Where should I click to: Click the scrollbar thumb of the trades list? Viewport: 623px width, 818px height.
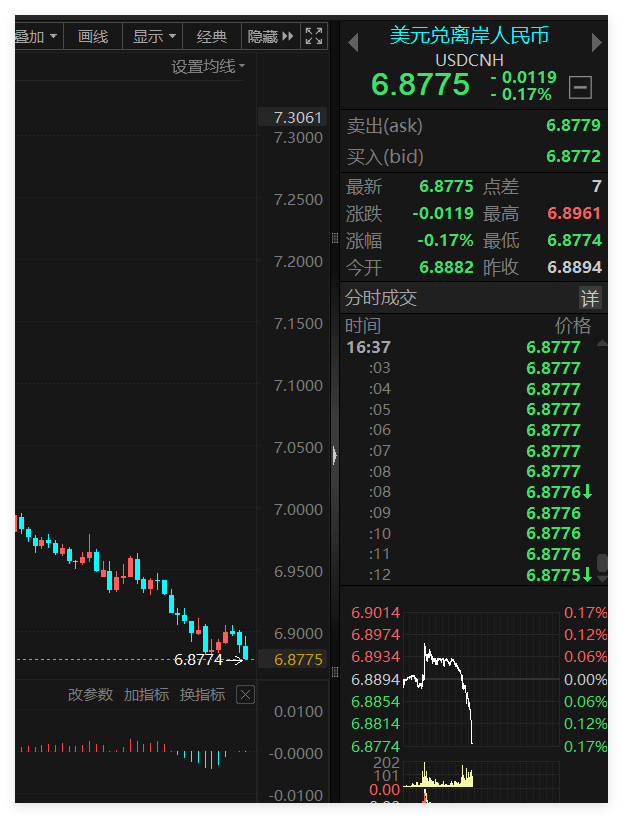pos(602,562)
